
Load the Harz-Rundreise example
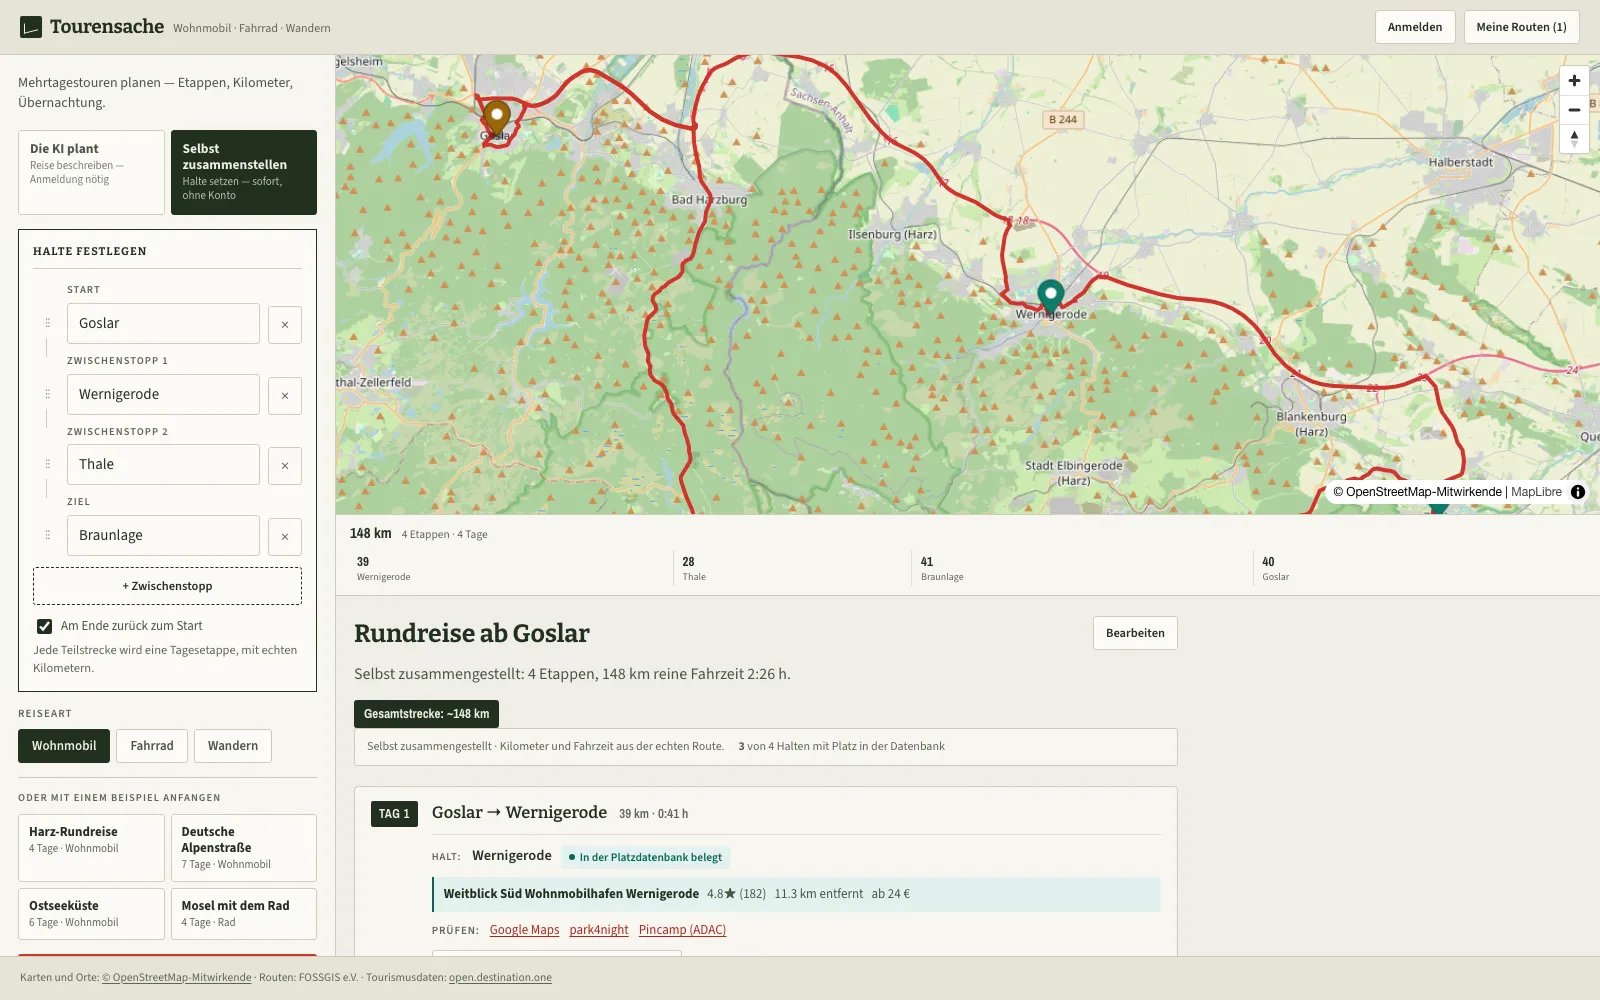coord(91,848)
